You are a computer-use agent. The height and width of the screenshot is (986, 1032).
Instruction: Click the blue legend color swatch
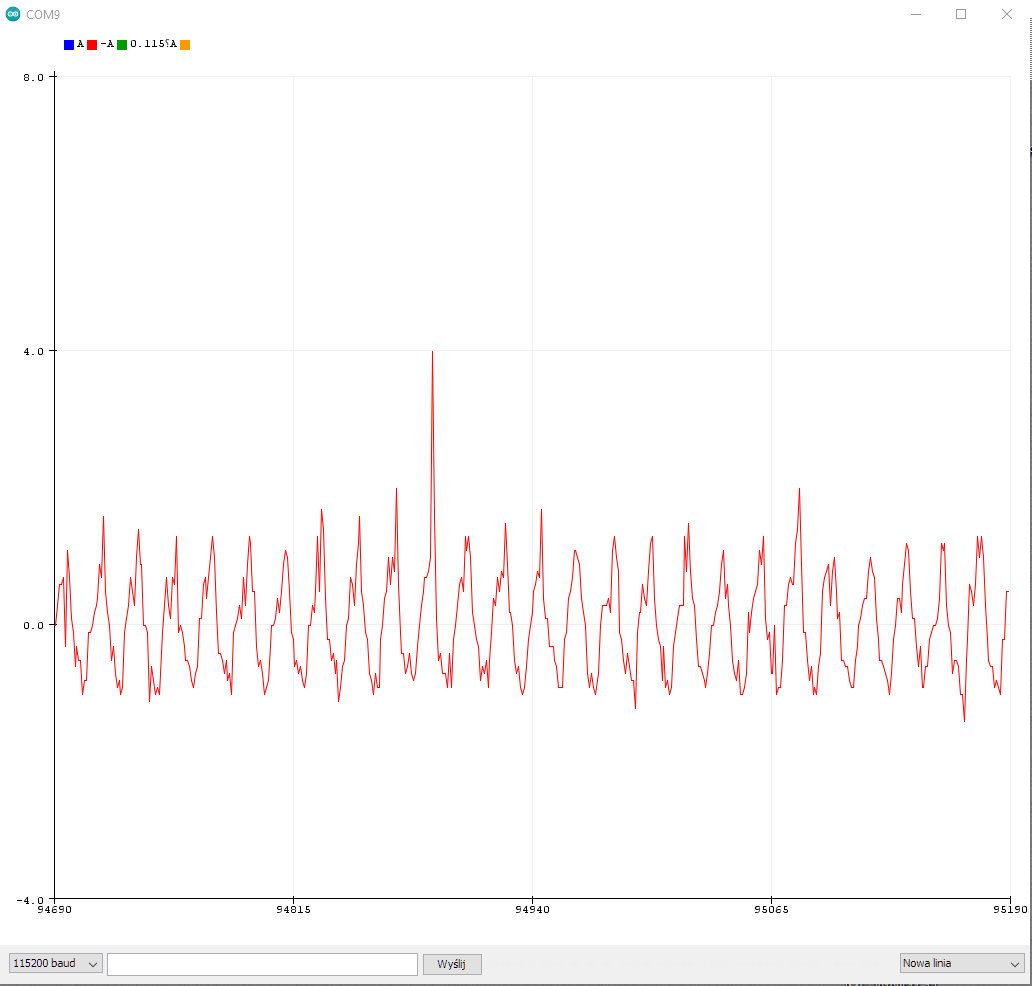(x=69, y=45)
